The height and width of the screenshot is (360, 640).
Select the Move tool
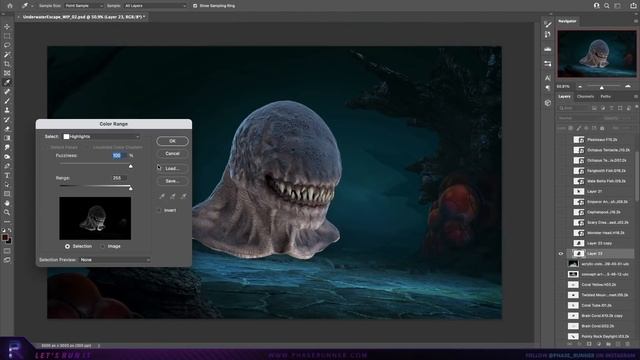point(7,27)
